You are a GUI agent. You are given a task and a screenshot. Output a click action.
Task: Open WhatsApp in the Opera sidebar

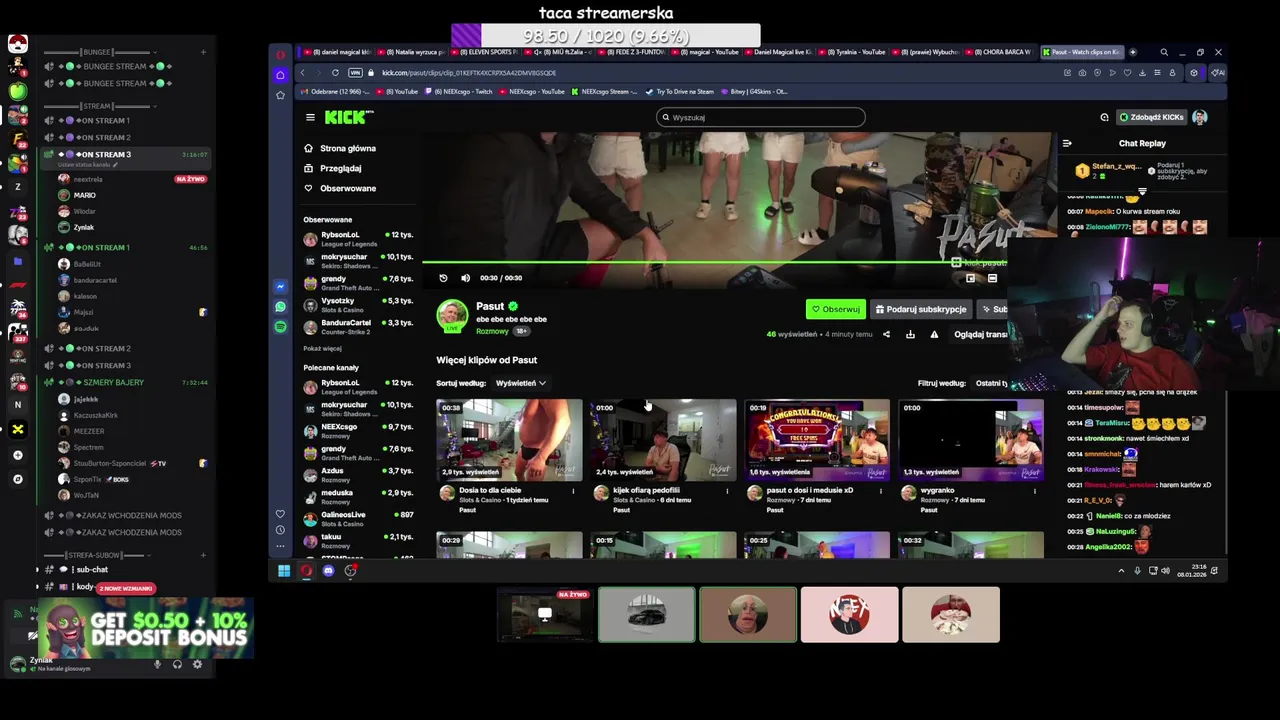tap(280, 307)
